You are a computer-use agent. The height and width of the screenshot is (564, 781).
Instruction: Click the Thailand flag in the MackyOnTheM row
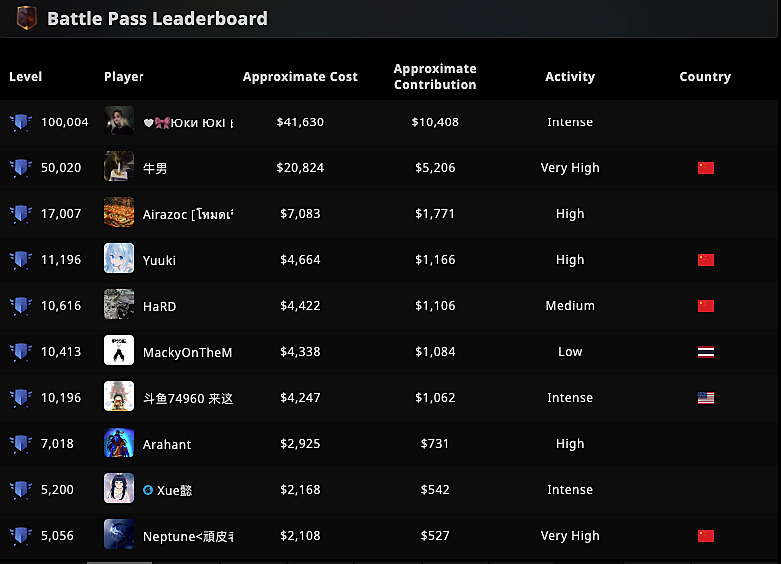pos(706,352)
